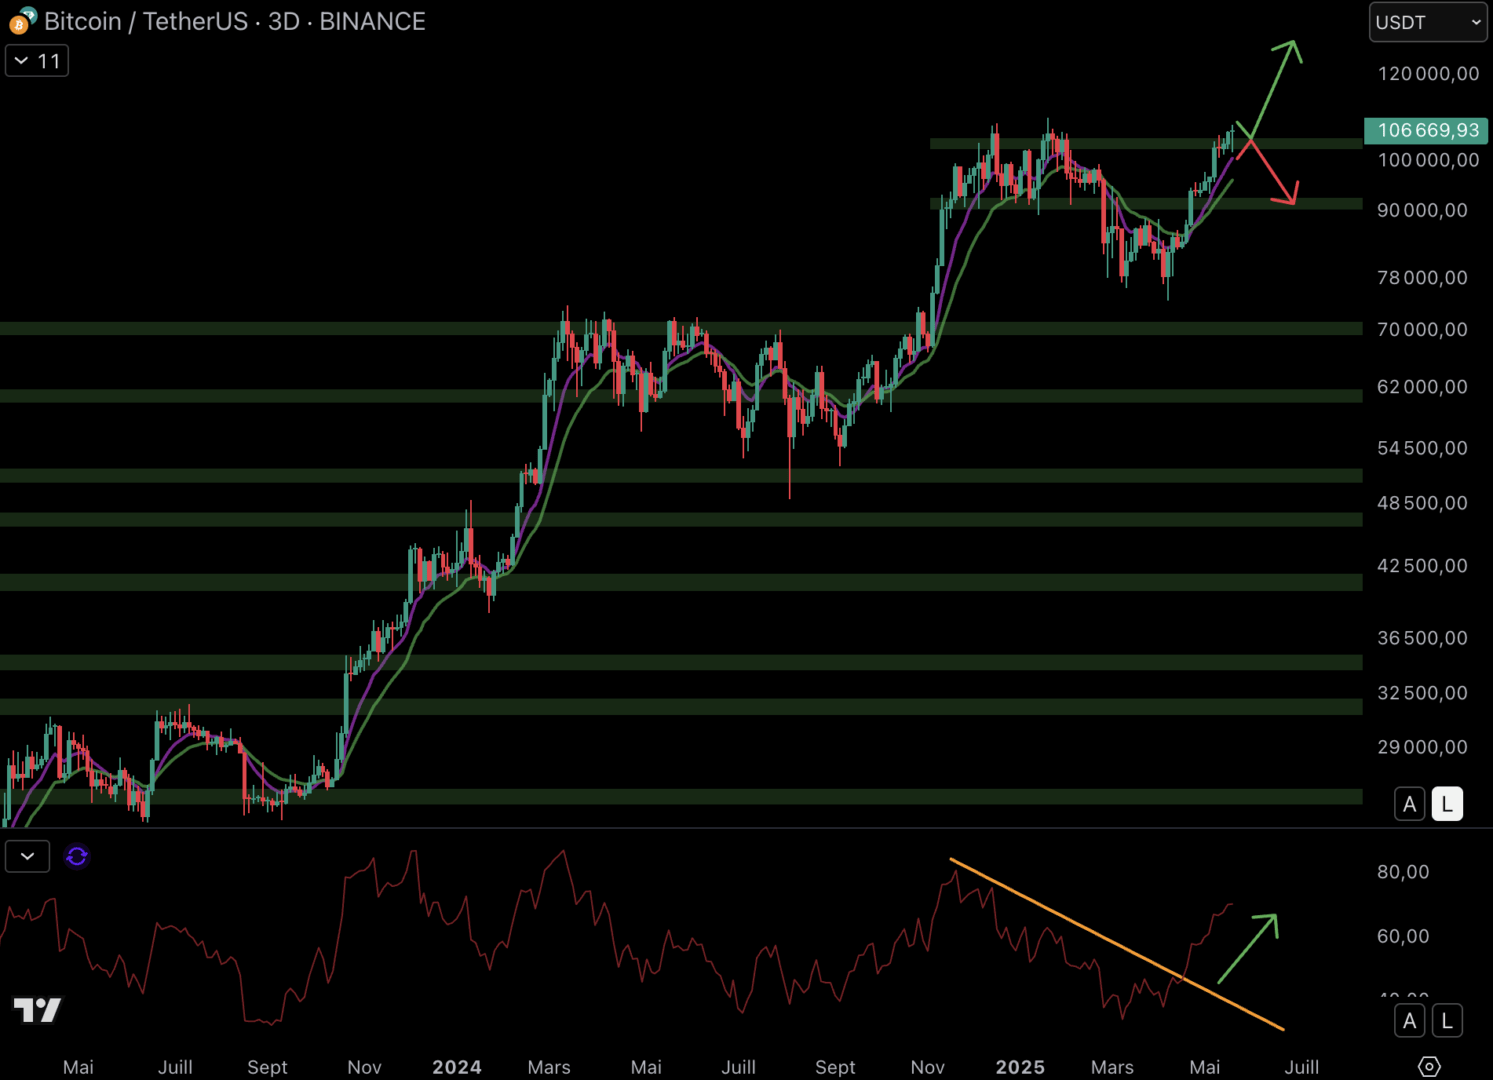Click the 120 000,00 price axis label
1493x1080 pixels.
tap(1428, 73)
